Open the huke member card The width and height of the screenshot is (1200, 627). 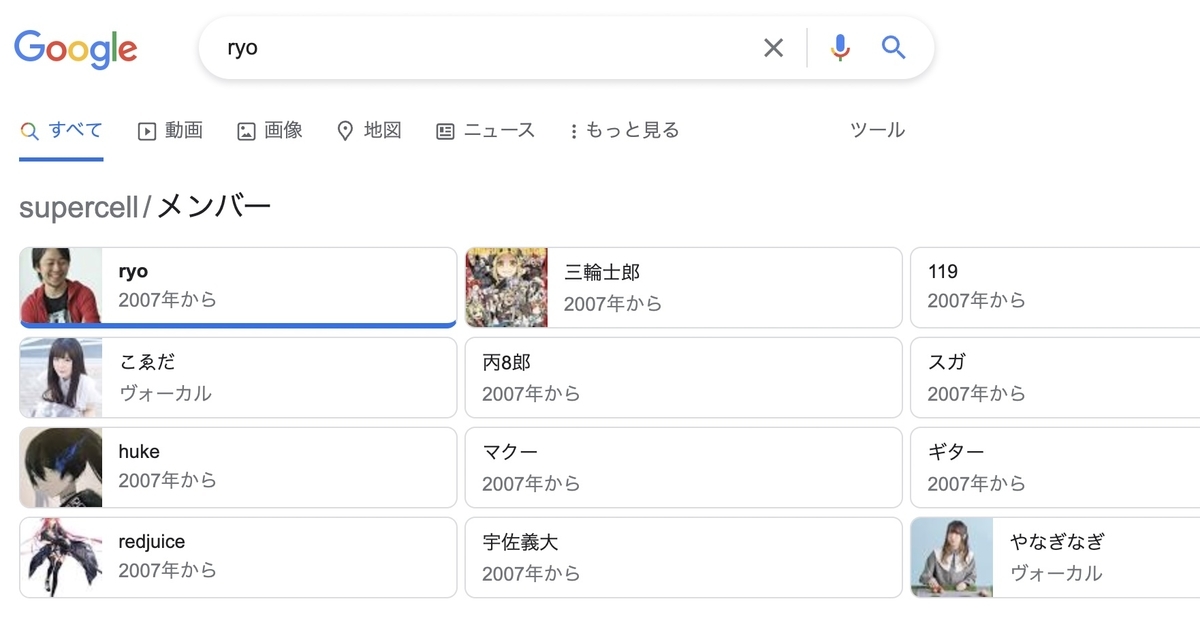[238, 467]
